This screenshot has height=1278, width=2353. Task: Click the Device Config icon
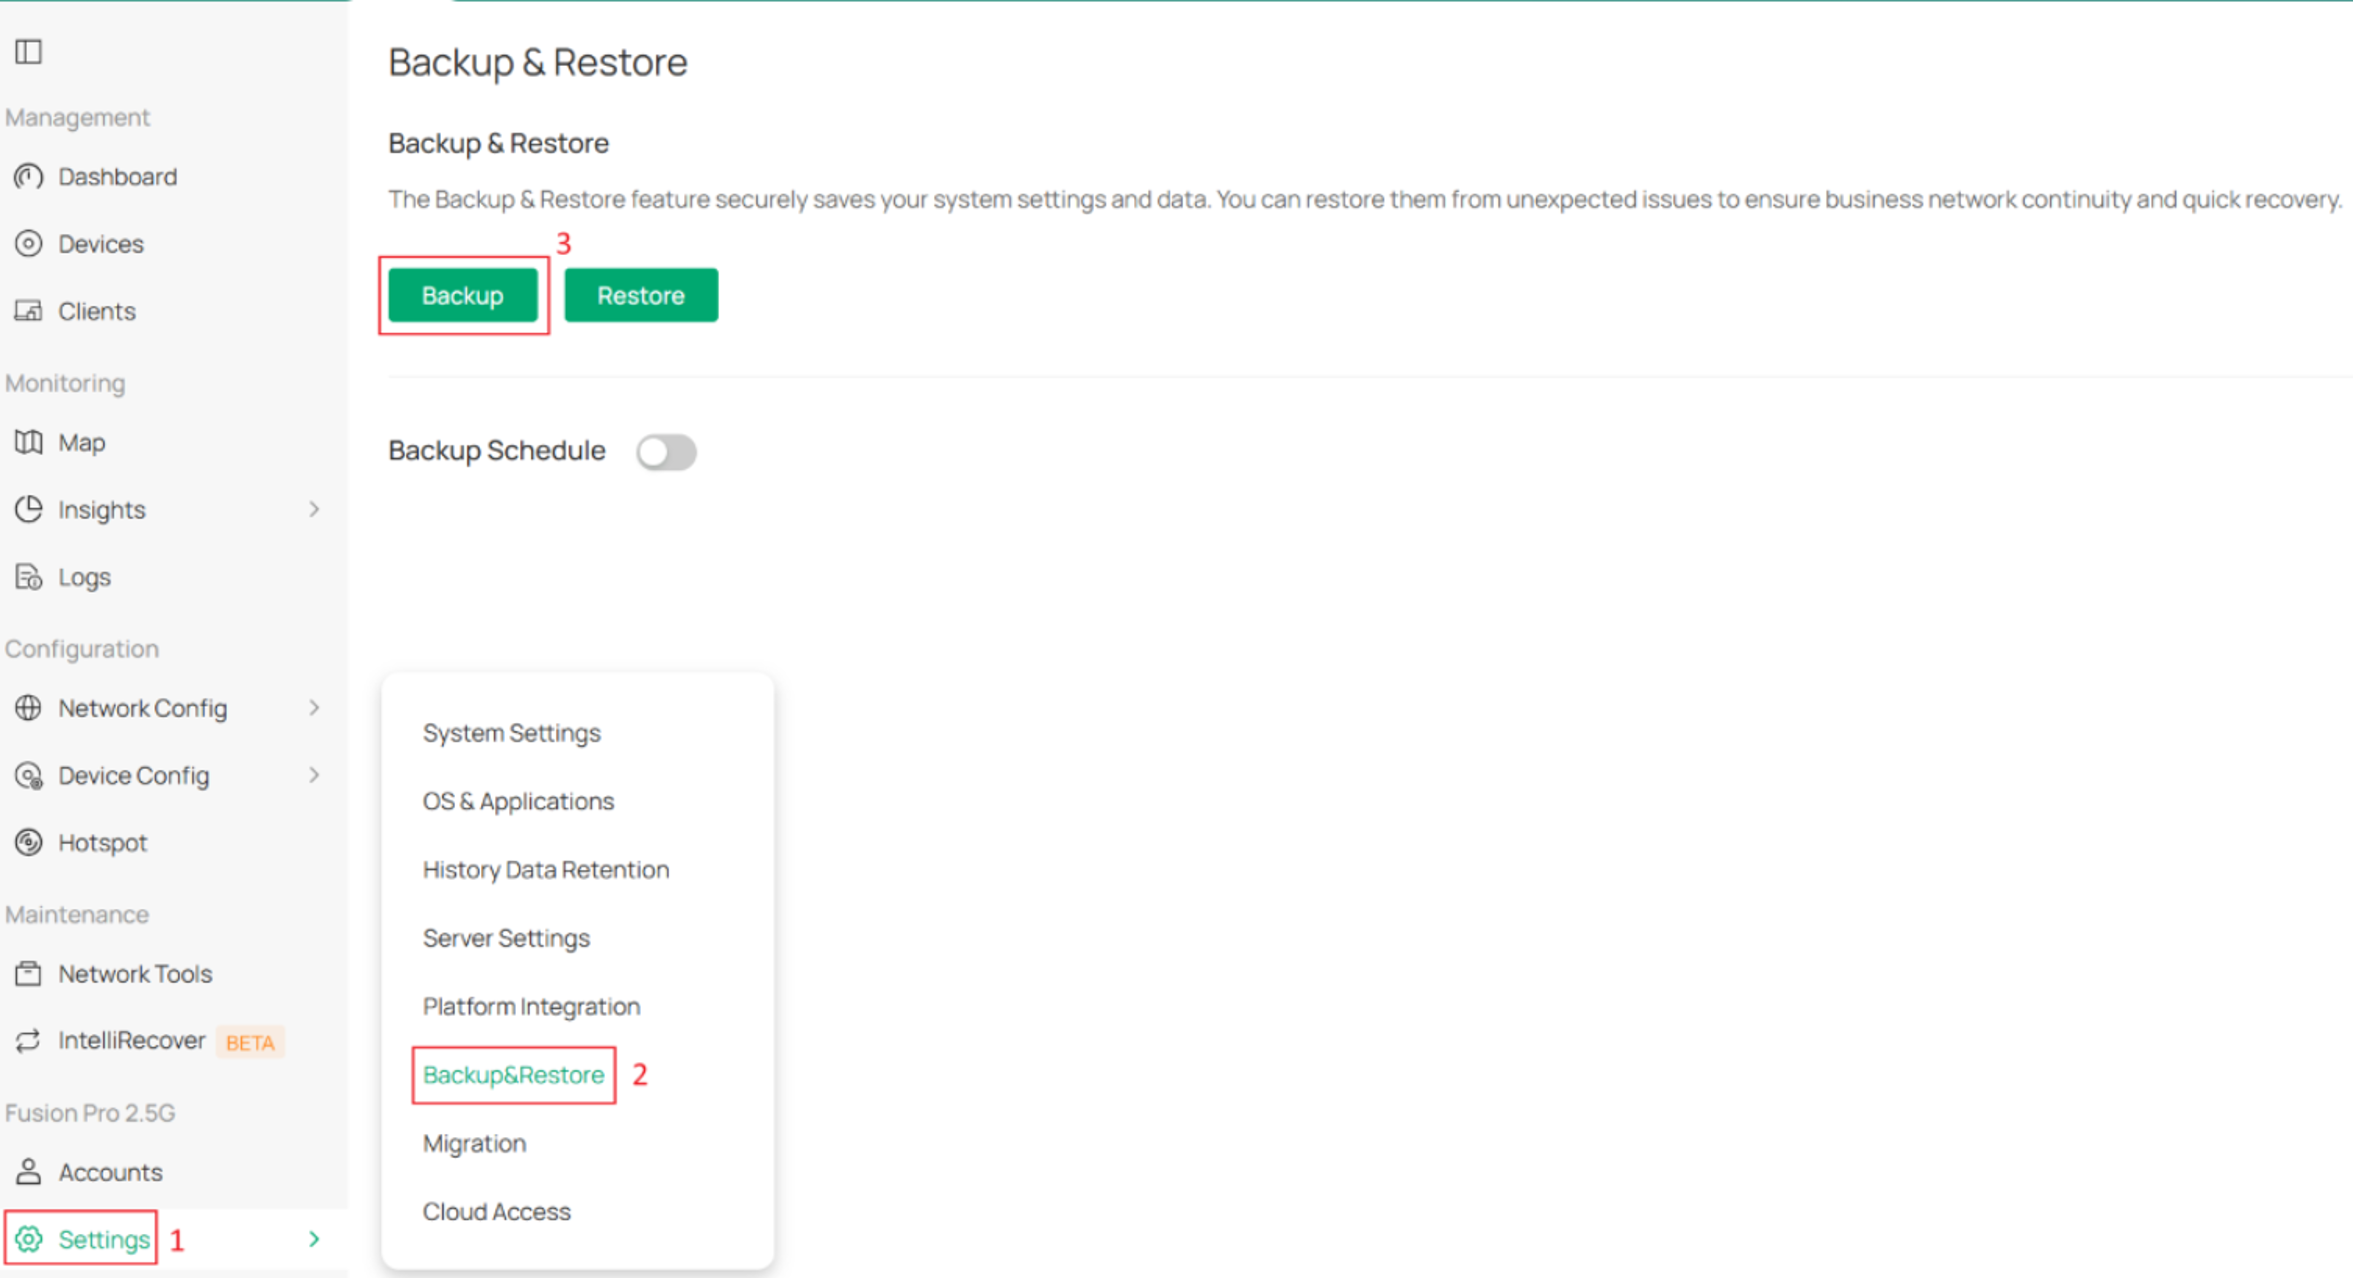29,776
